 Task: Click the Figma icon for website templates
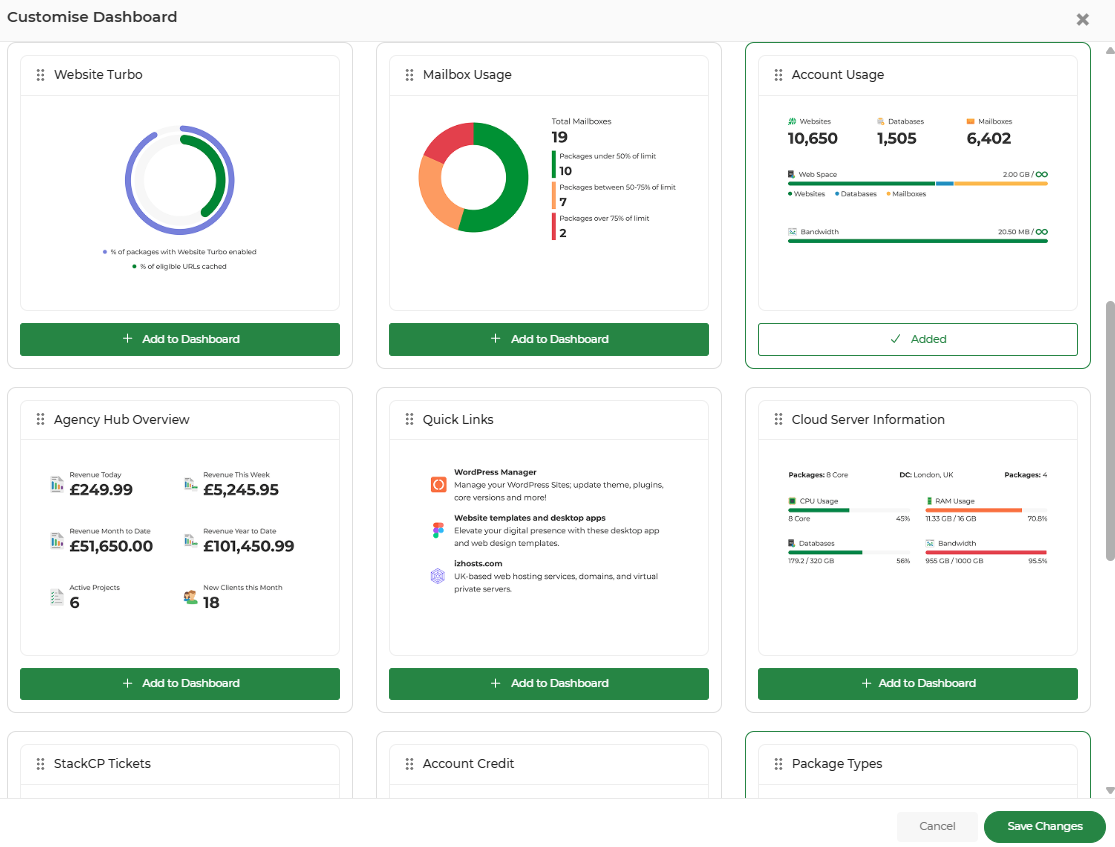click(438, 530)
